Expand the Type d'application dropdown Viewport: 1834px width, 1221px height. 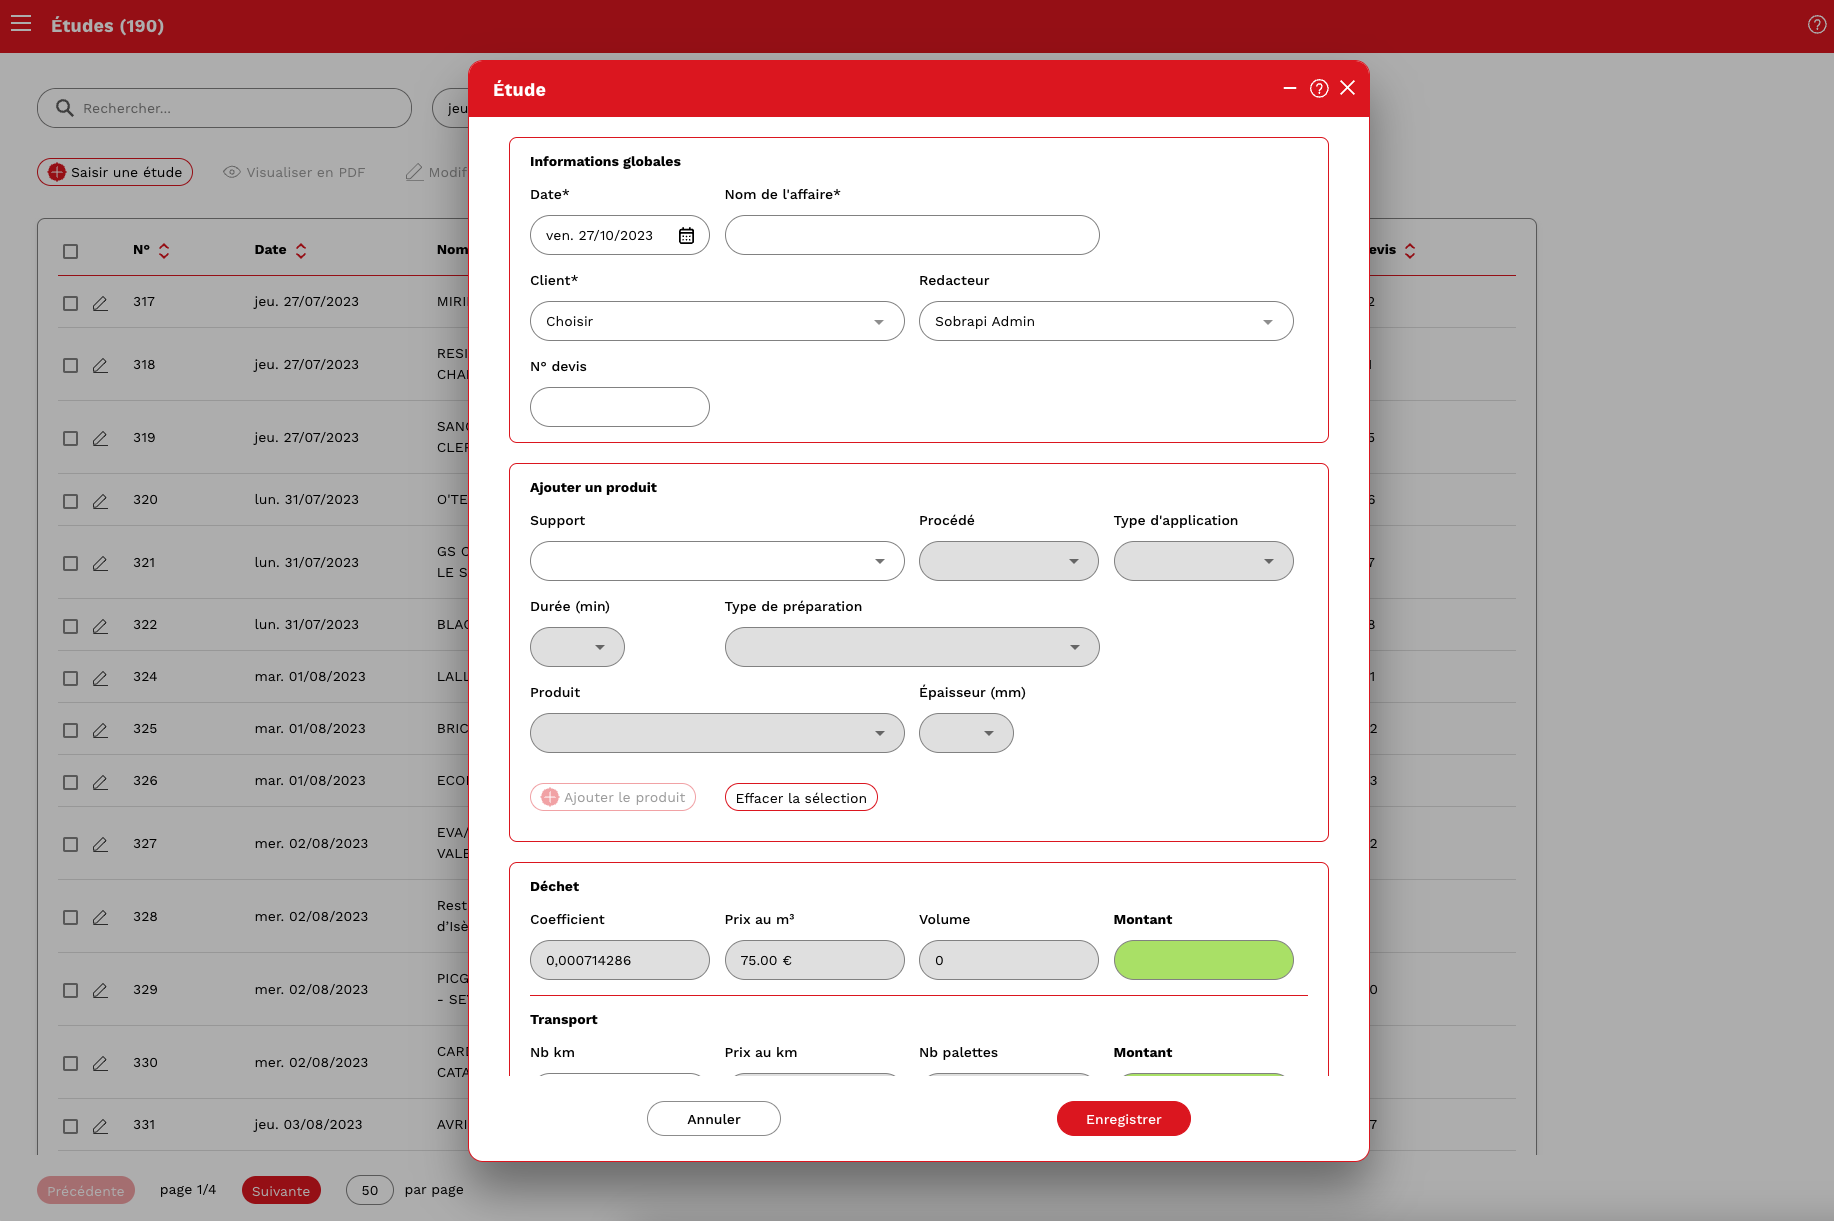tap(1203, 561)
